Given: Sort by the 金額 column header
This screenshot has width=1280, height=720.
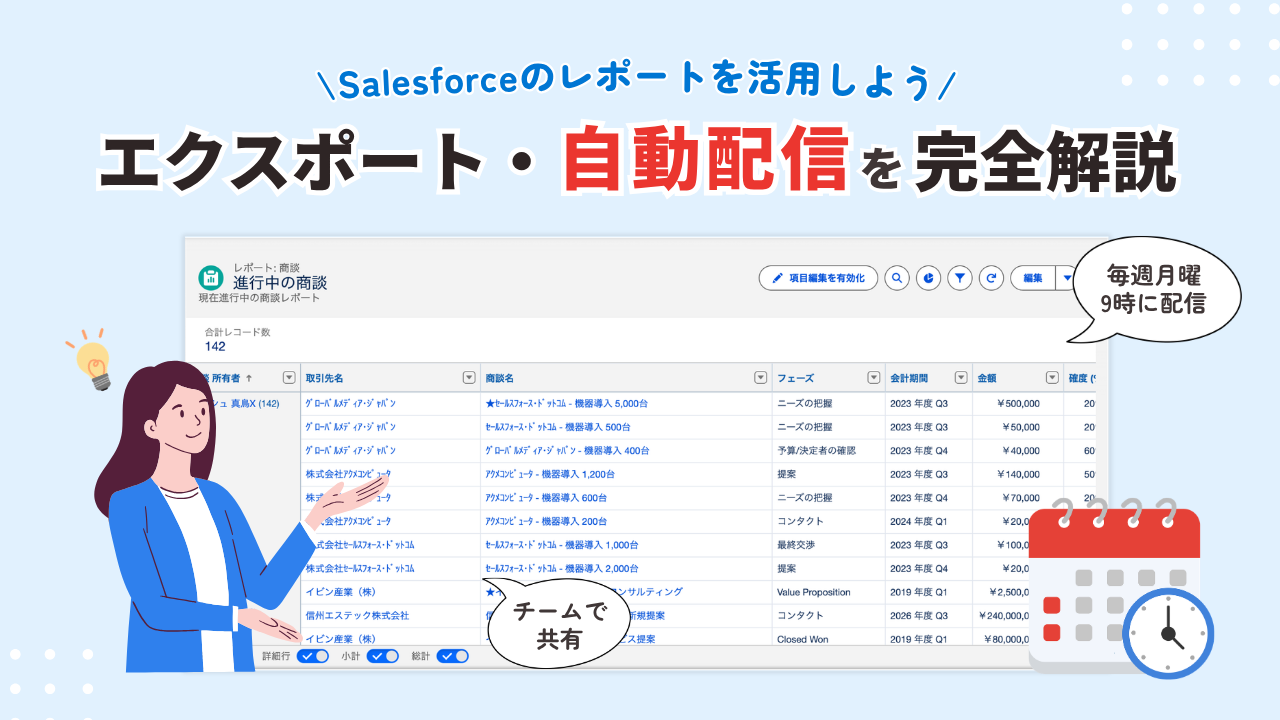Looking at the screenshot, I should (986, 379).
